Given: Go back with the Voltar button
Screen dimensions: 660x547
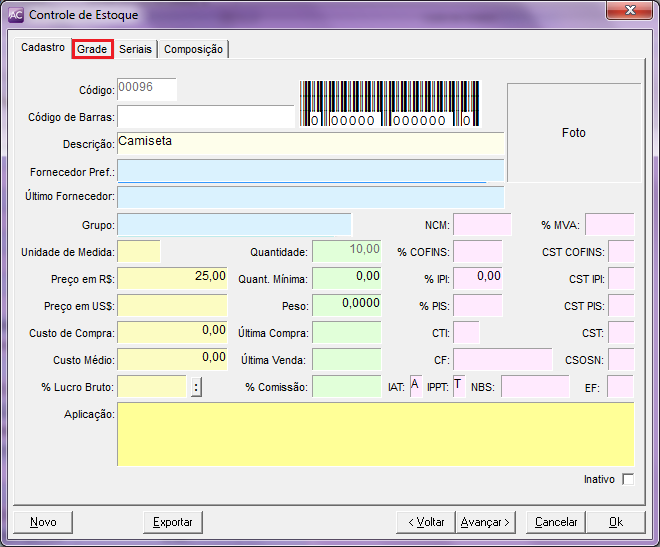Looking at the screenshot, I should tap(425, 522).
